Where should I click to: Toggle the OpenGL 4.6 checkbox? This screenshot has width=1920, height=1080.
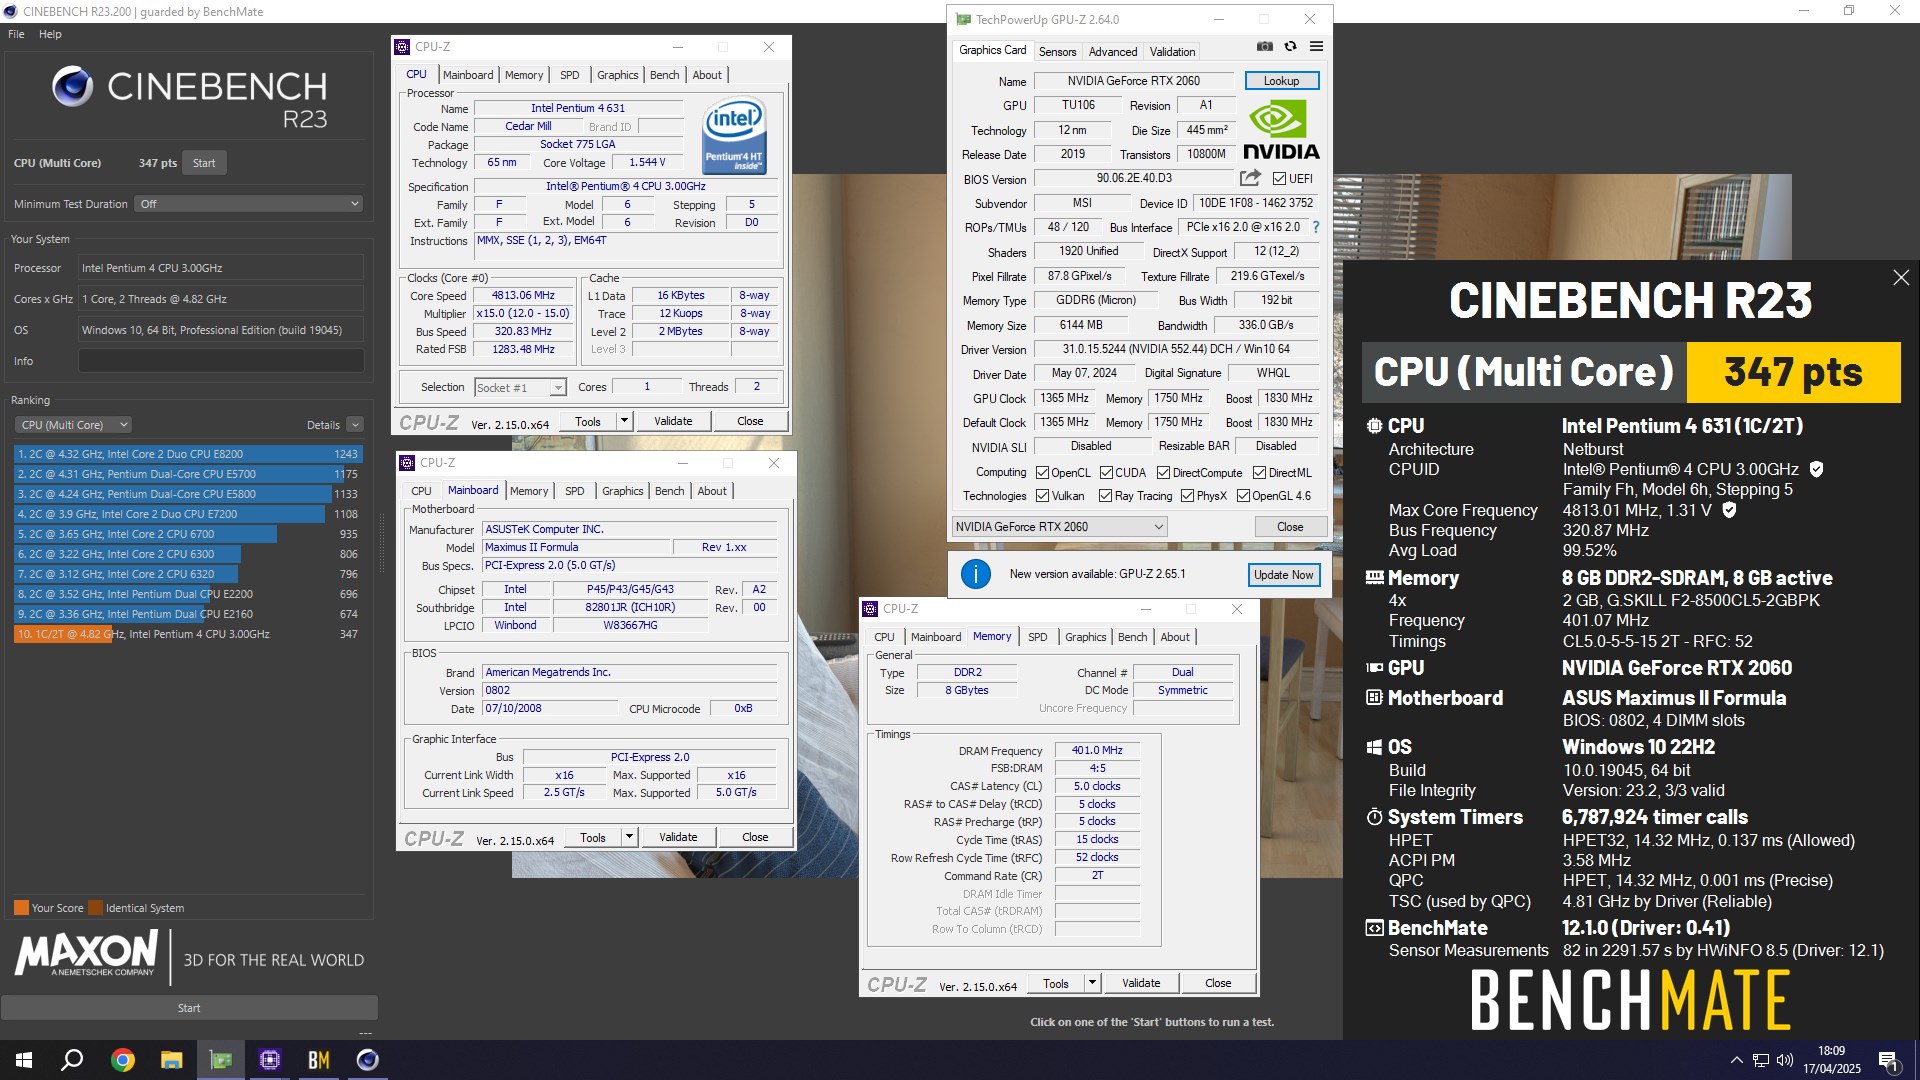point(1243,496)
